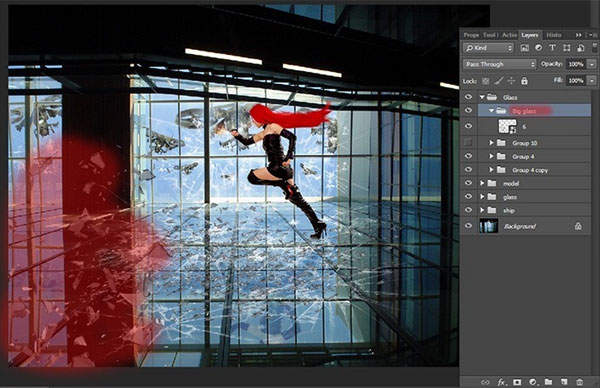Open the Pass Through blend mode dropdown
Screen dimensions: 600x388
[500, 64]
